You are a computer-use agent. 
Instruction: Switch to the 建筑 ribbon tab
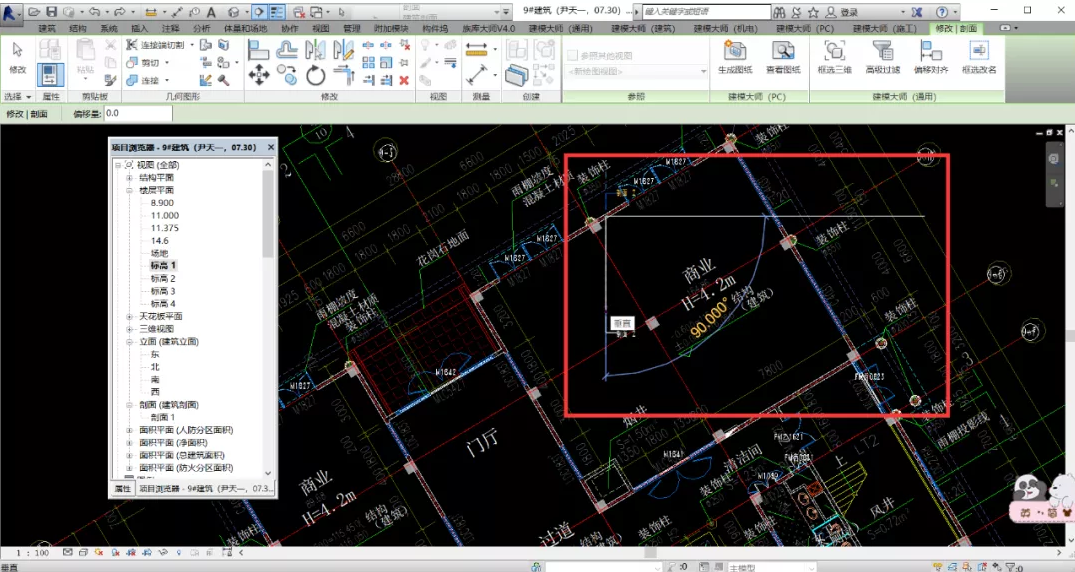[47, 29]
